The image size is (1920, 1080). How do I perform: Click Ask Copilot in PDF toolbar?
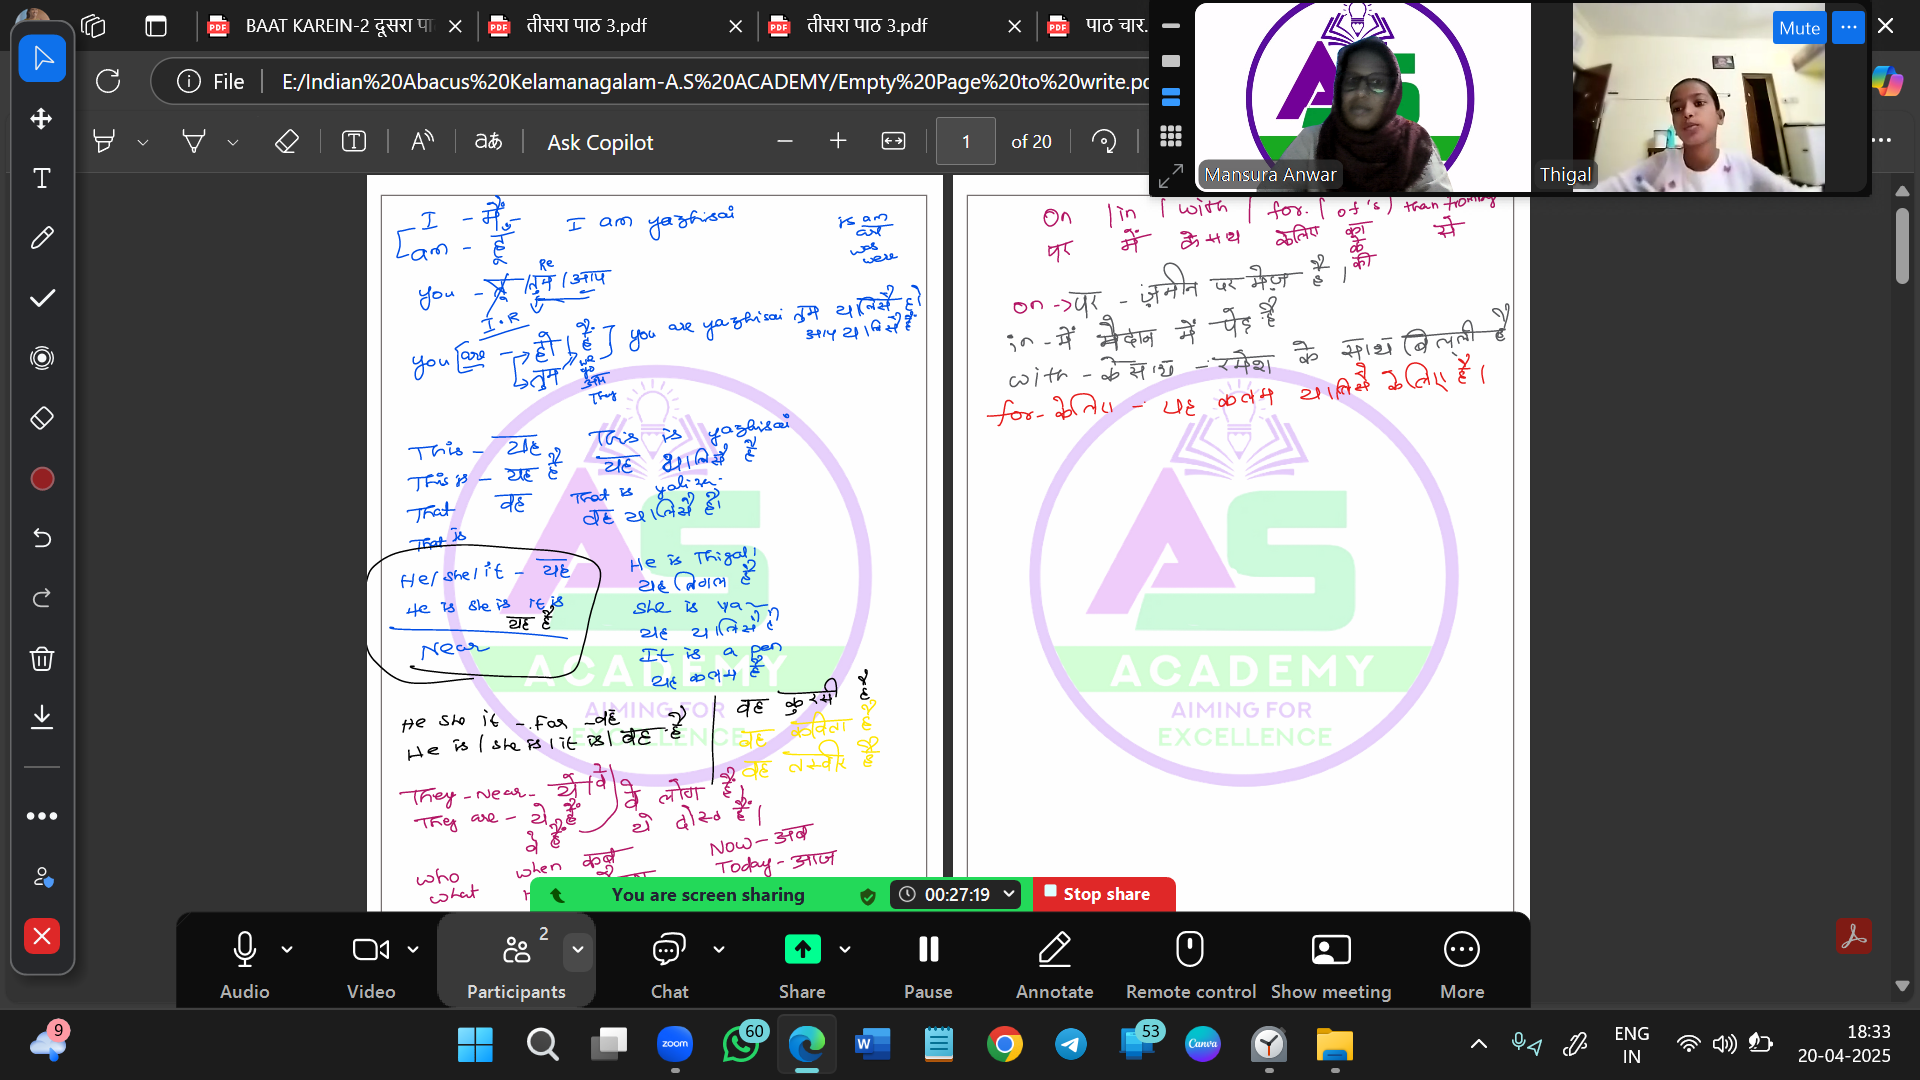click(x=600, y=142)
